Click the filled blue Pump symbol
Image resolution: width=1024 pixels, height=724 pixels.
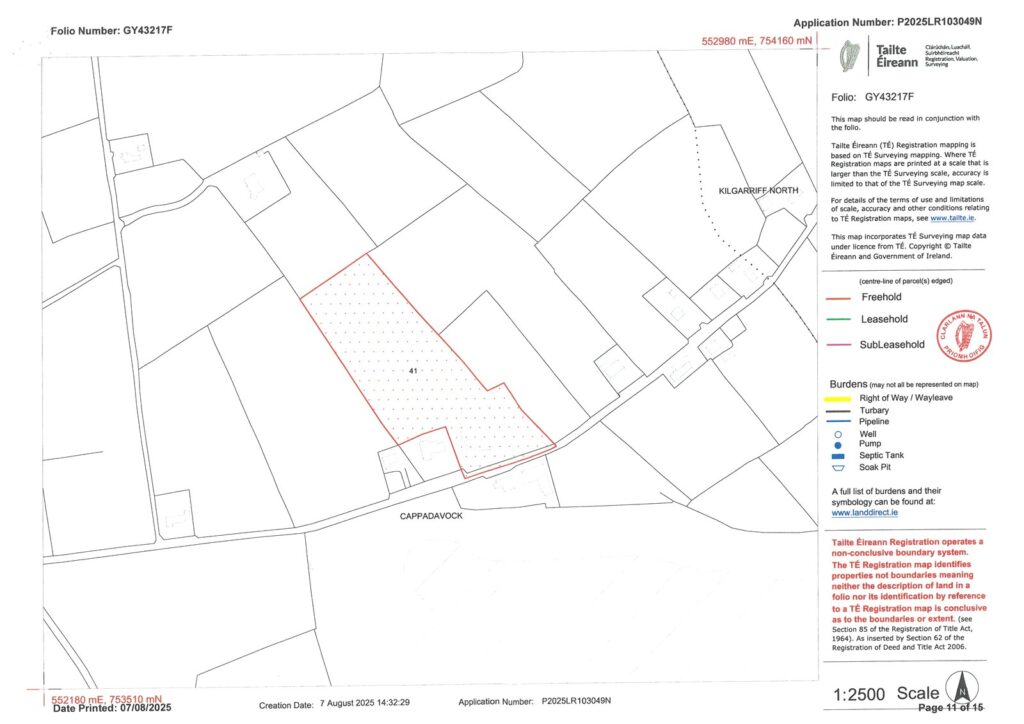click(839, 445)
